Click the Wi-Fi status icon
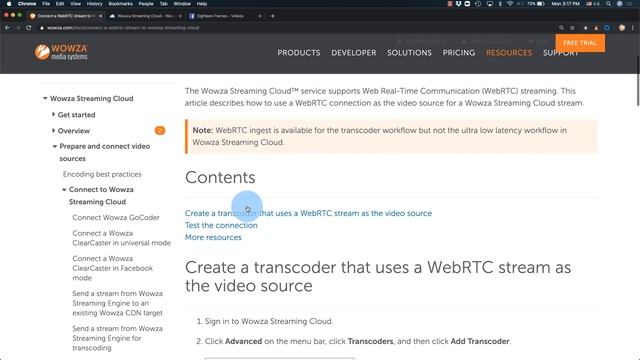 (510, 4)
